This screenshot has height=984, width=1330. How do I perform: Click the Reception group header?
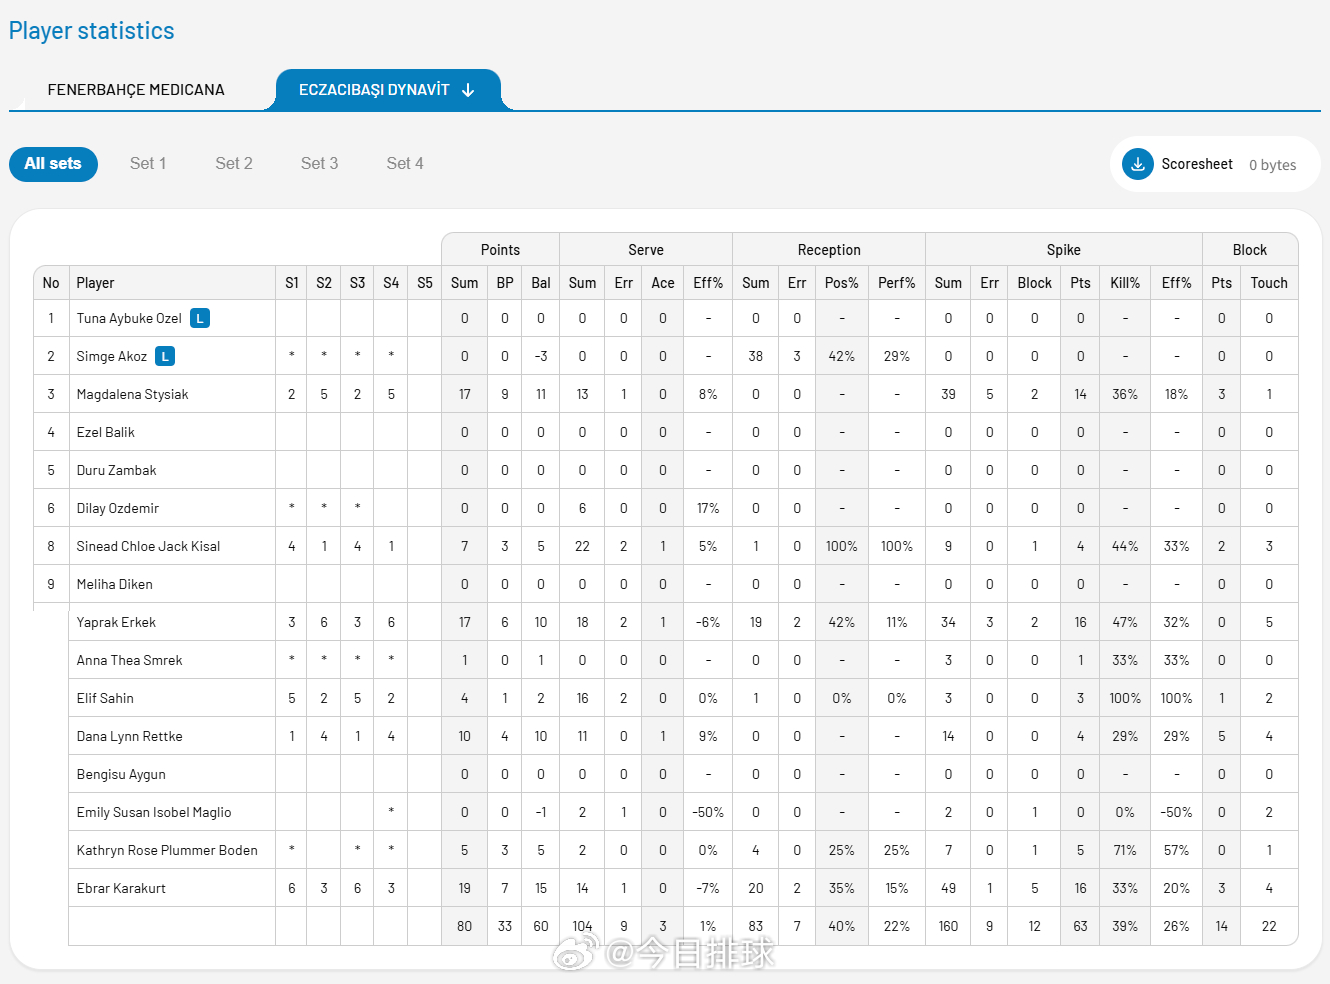point(829,250)
